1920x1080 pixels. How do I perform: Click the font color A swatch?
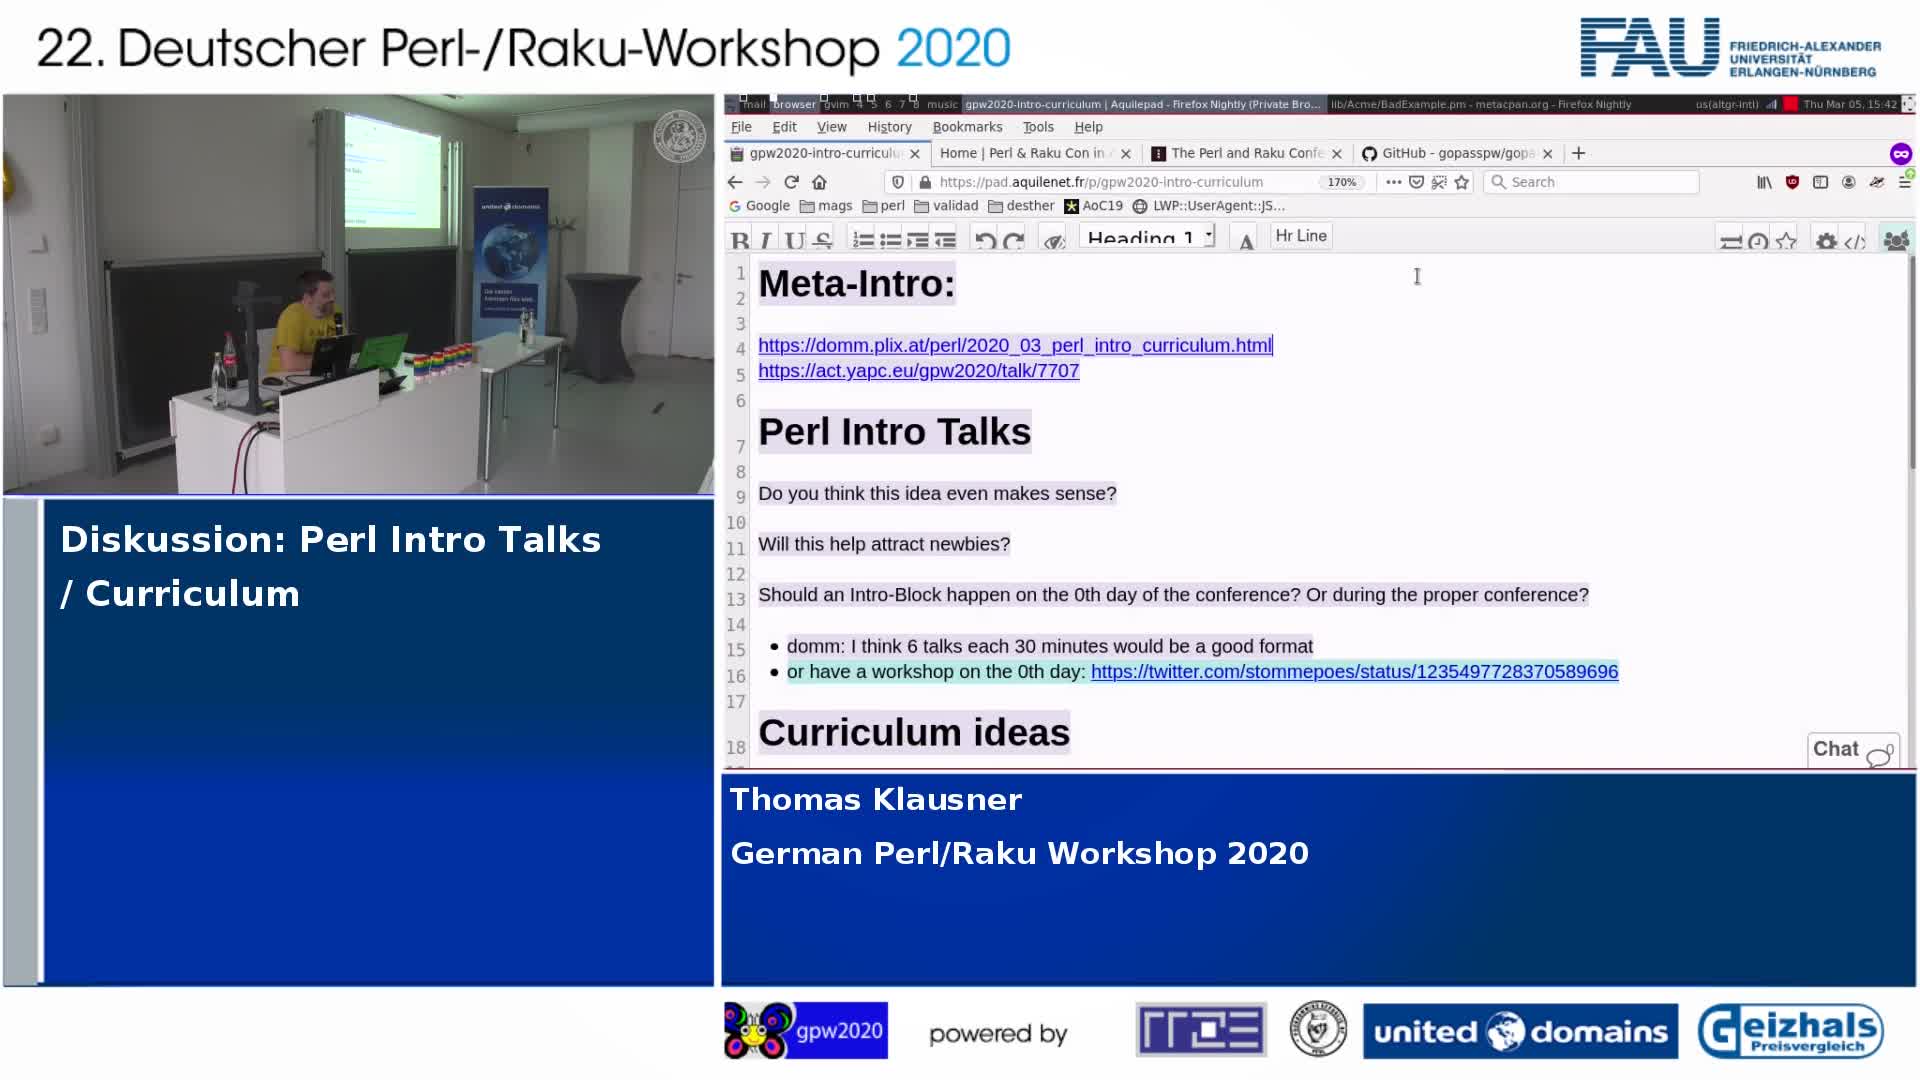1246,240
